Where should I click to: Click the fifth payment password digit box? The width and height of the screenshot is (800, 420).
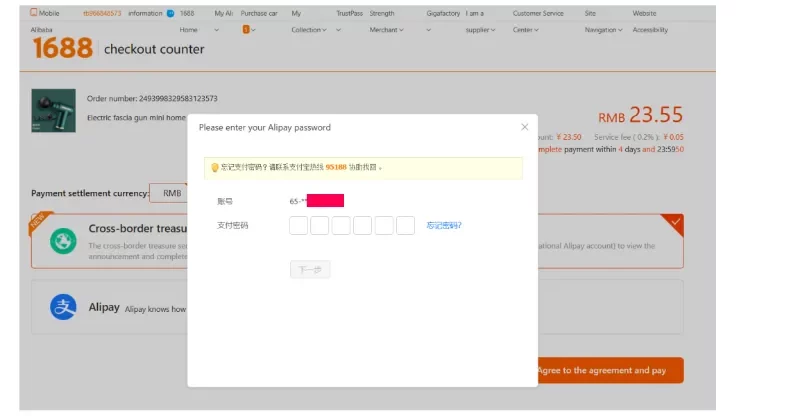[384, 226]
